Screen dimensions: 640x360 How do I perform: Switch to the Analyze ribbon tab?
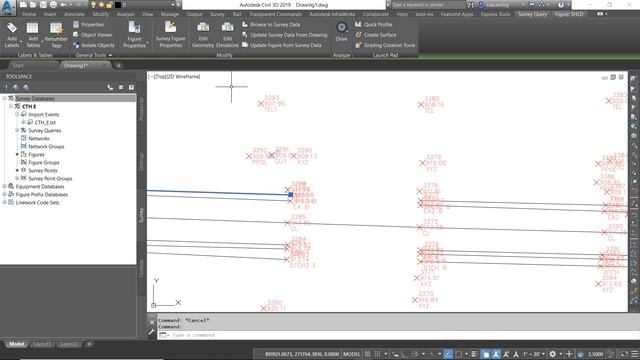click(x=125, y=14)
